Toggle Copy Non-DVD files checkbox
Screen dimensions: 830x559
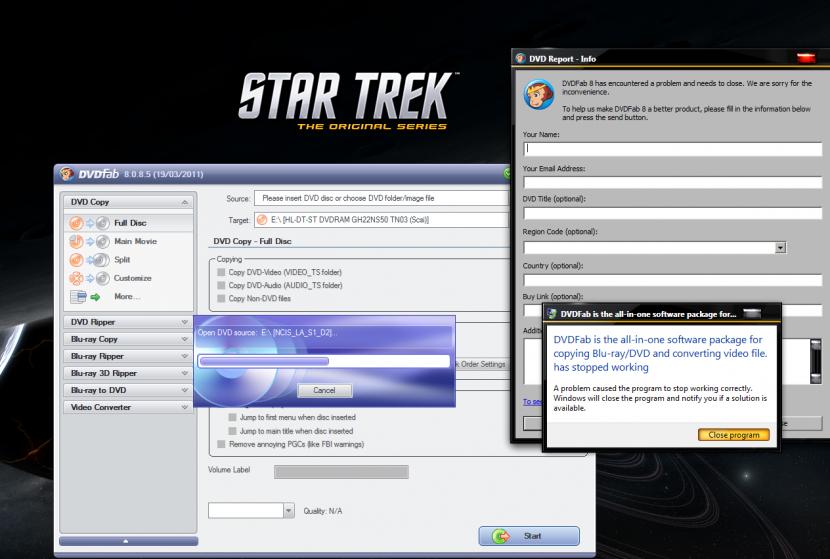coord(221,299)
